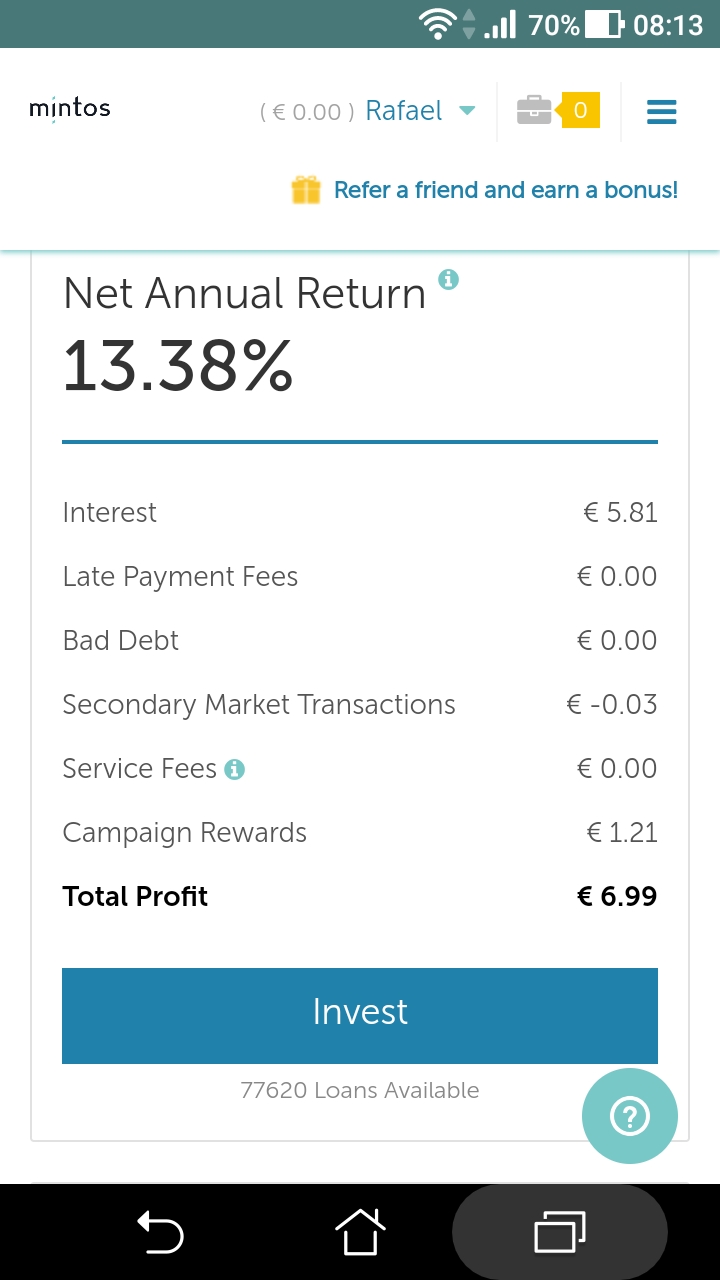Show Net Annual Return info tooltip

(449, 279)
